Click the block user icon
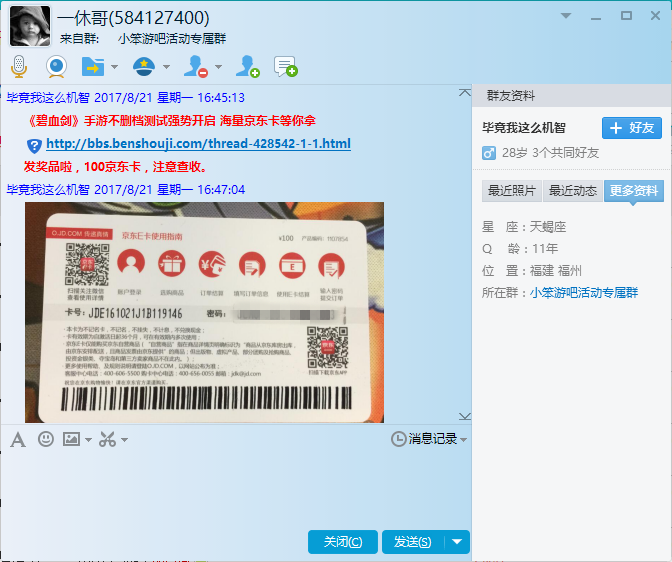The width and height of the screenshot is (672, 562). (195, 66)
